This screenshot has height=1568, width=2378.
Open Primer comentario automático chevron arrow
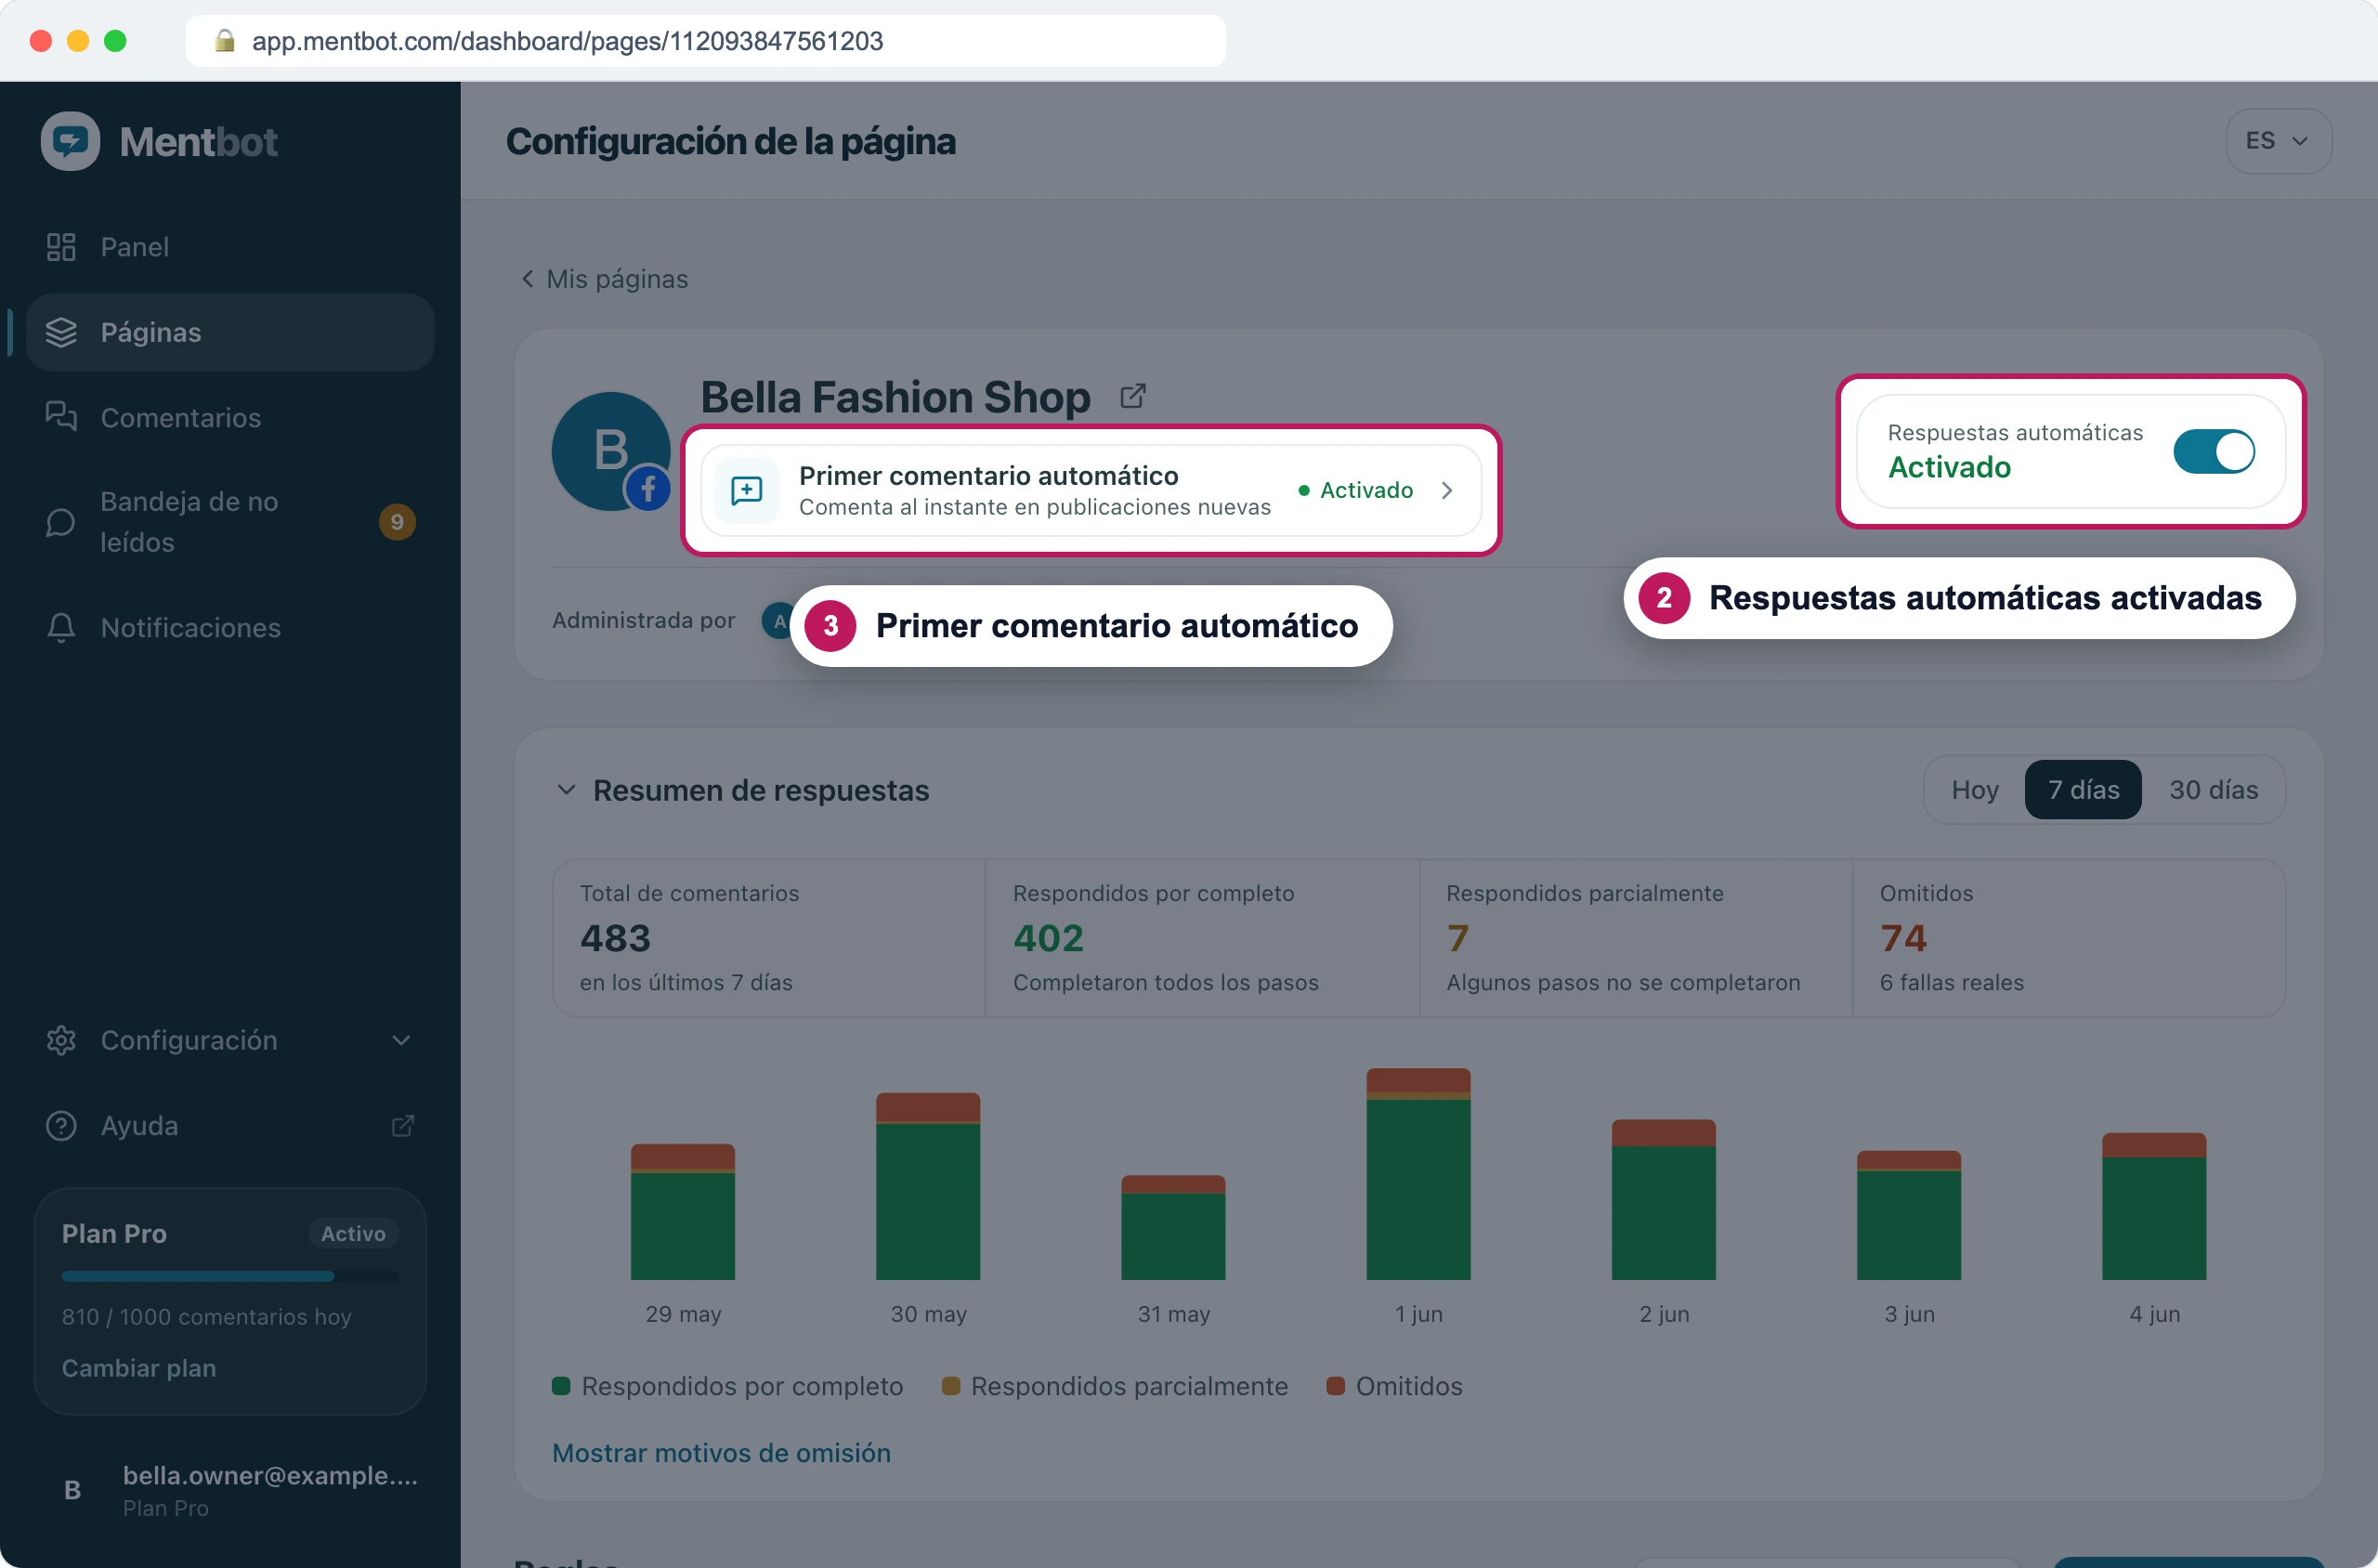tap(1446, 490)
